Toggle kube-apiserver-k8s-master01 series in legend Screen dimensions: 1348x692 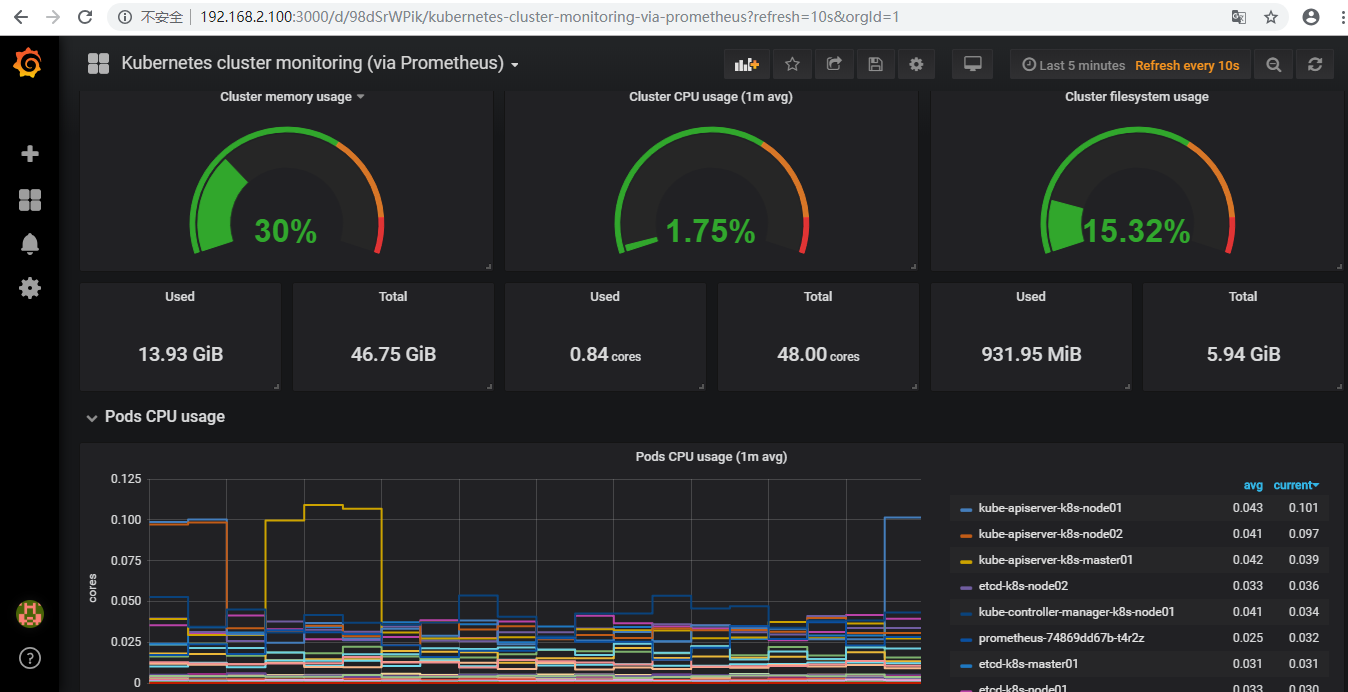[1055, 560]
